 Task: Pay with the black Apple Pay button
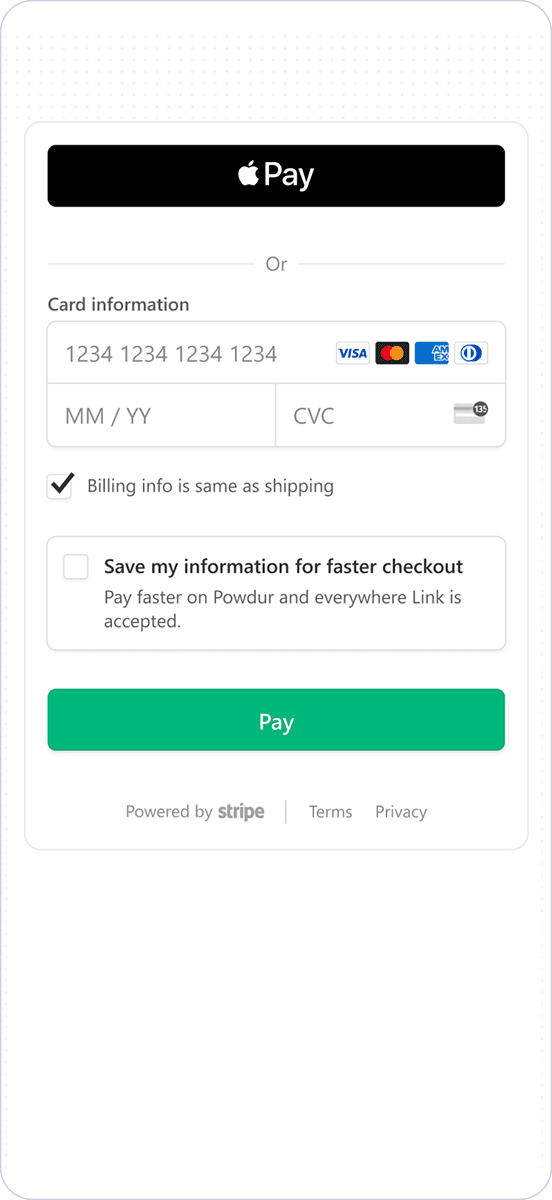tap(276, 176)
